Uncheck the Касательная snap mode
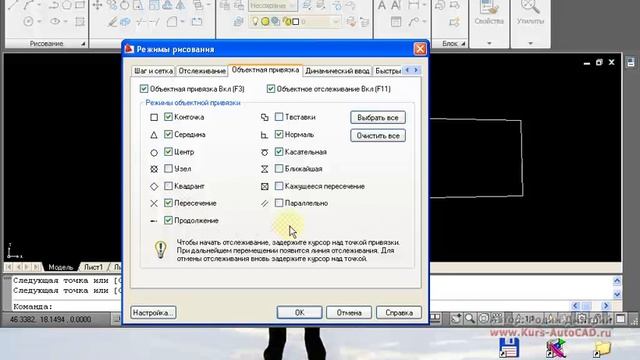640x360 pixels. pos(279,151)
